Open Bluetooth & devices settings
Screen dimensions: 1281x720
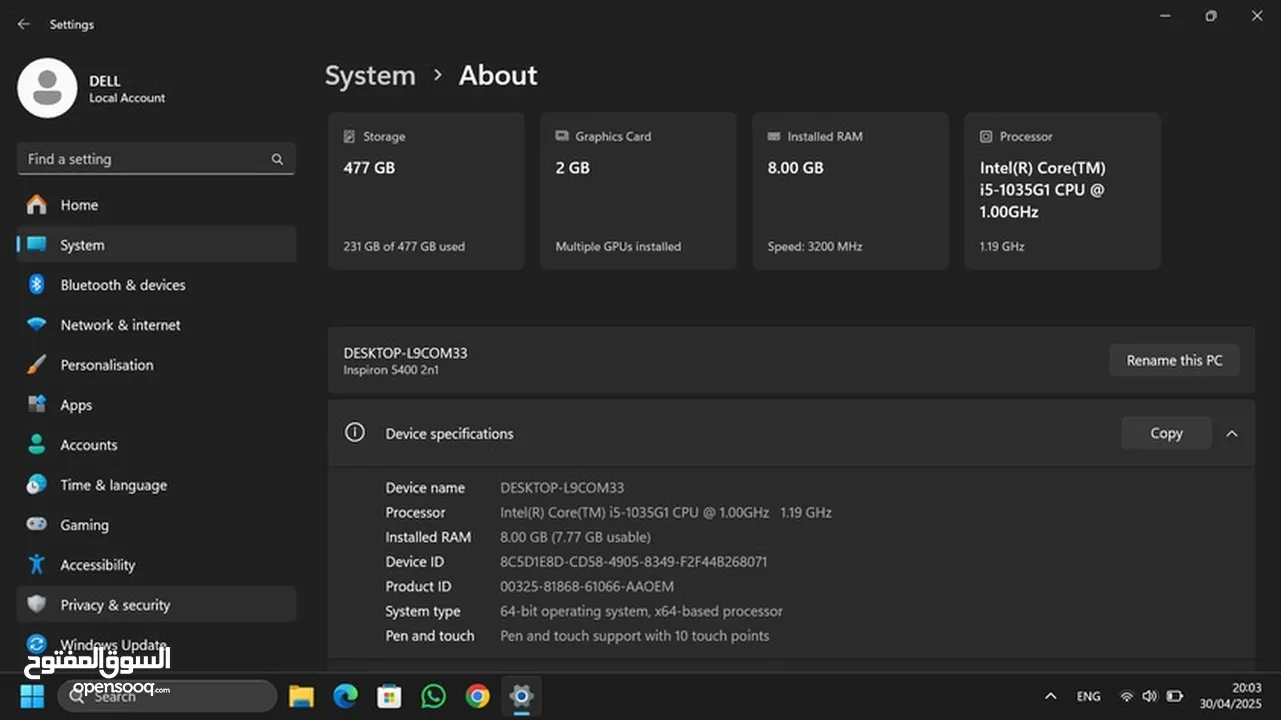pyautogui.click(x=156, y=285)
